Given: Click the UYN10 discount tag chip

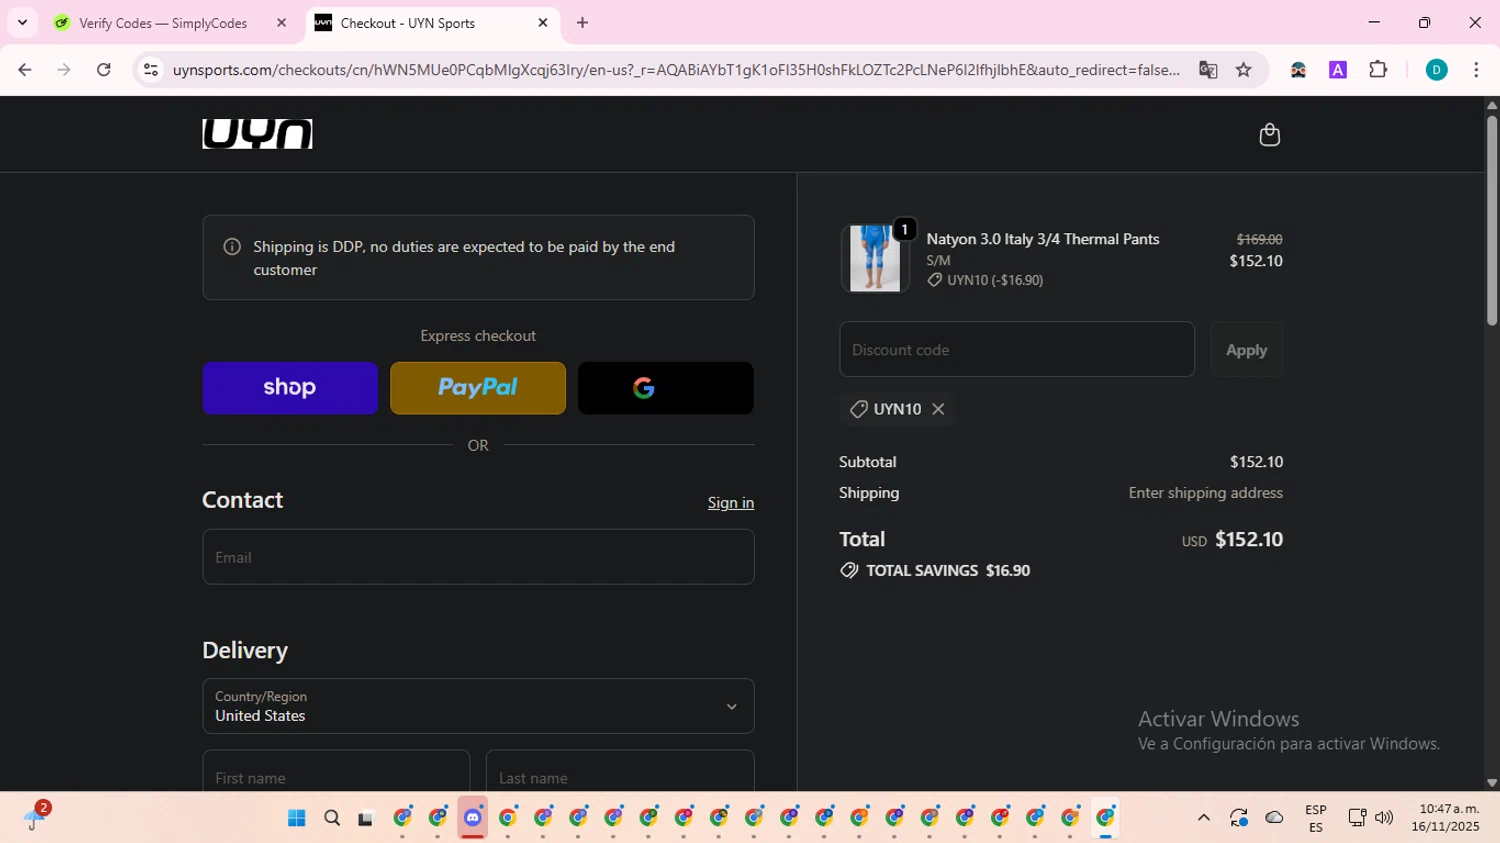Looking at the screenshot, I should click(897, 409).
